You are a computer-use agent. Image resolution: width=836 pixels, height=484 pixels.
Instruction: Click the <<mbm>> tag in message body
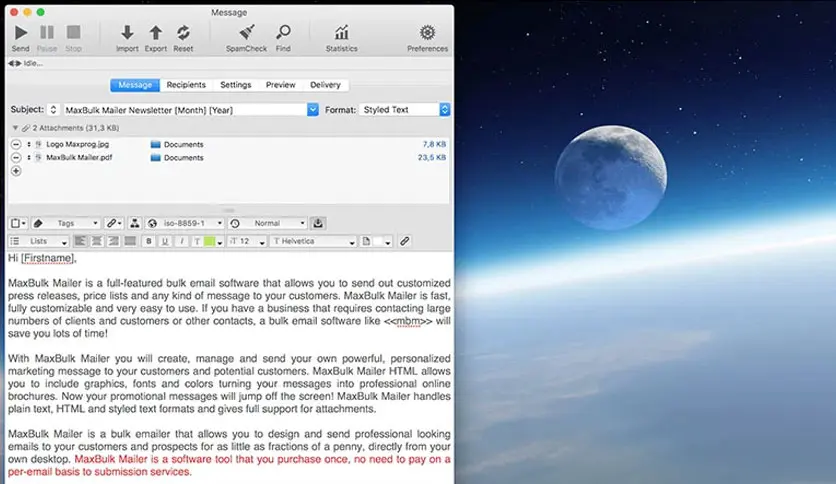pos(408,321)
